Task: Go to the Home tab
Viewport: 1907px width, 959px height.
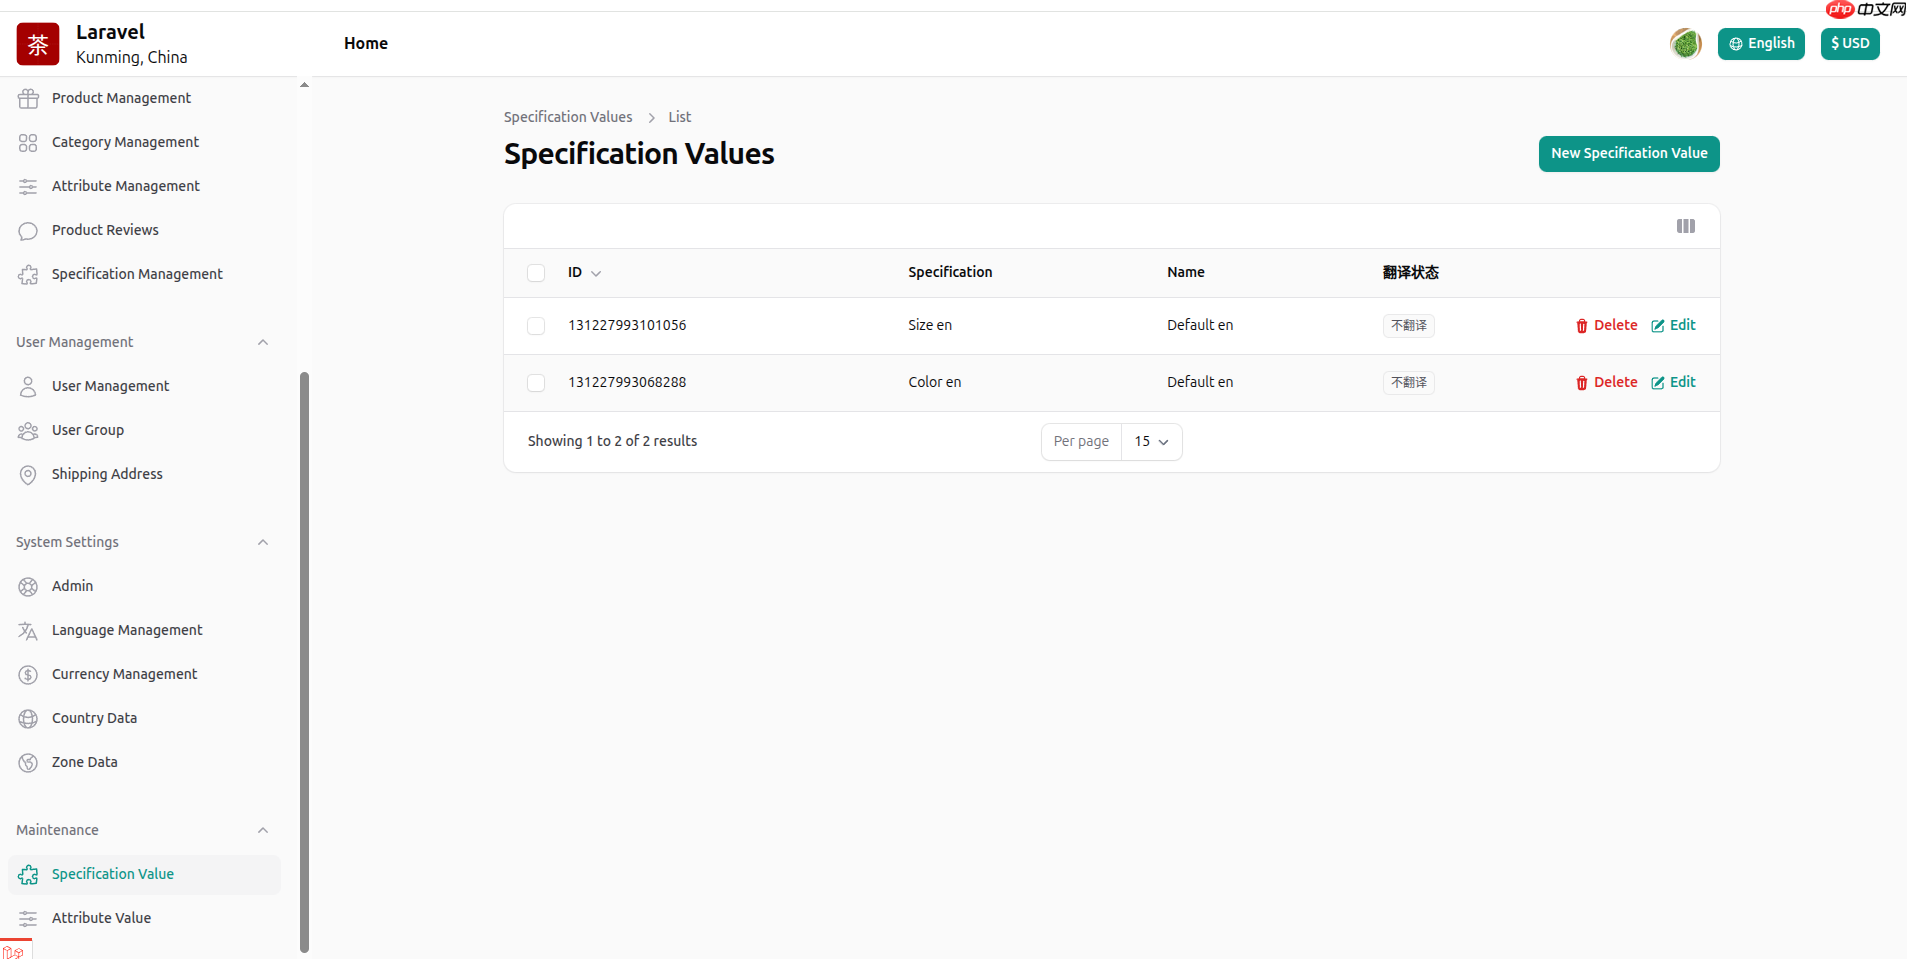Action: coord(365,43)
